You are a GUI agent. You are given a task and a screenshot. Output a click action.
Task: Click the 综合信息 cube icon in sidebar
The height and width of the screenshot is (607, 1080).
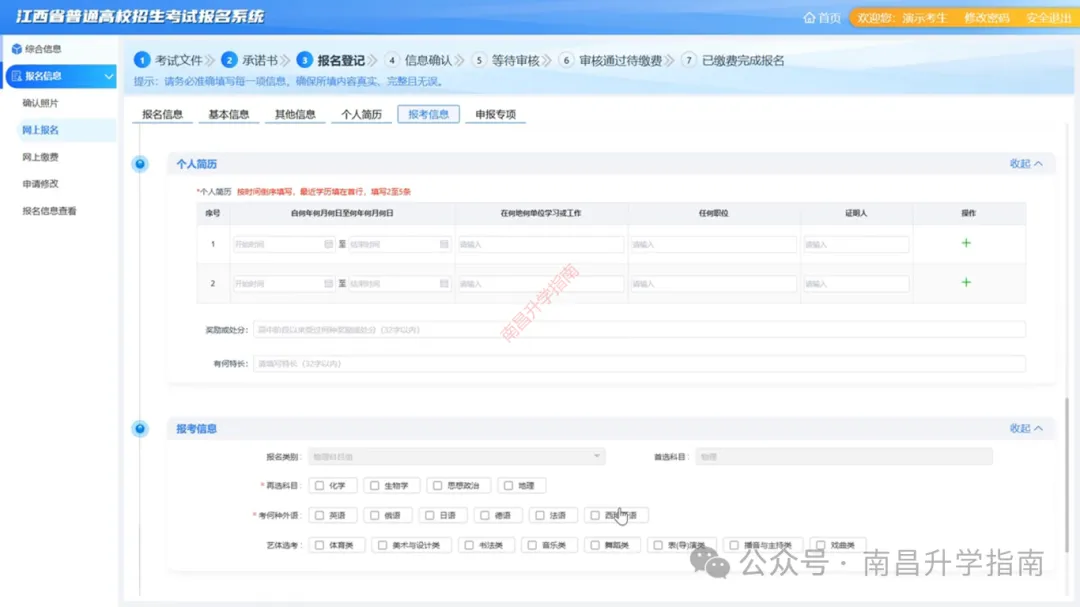[17, 49]
